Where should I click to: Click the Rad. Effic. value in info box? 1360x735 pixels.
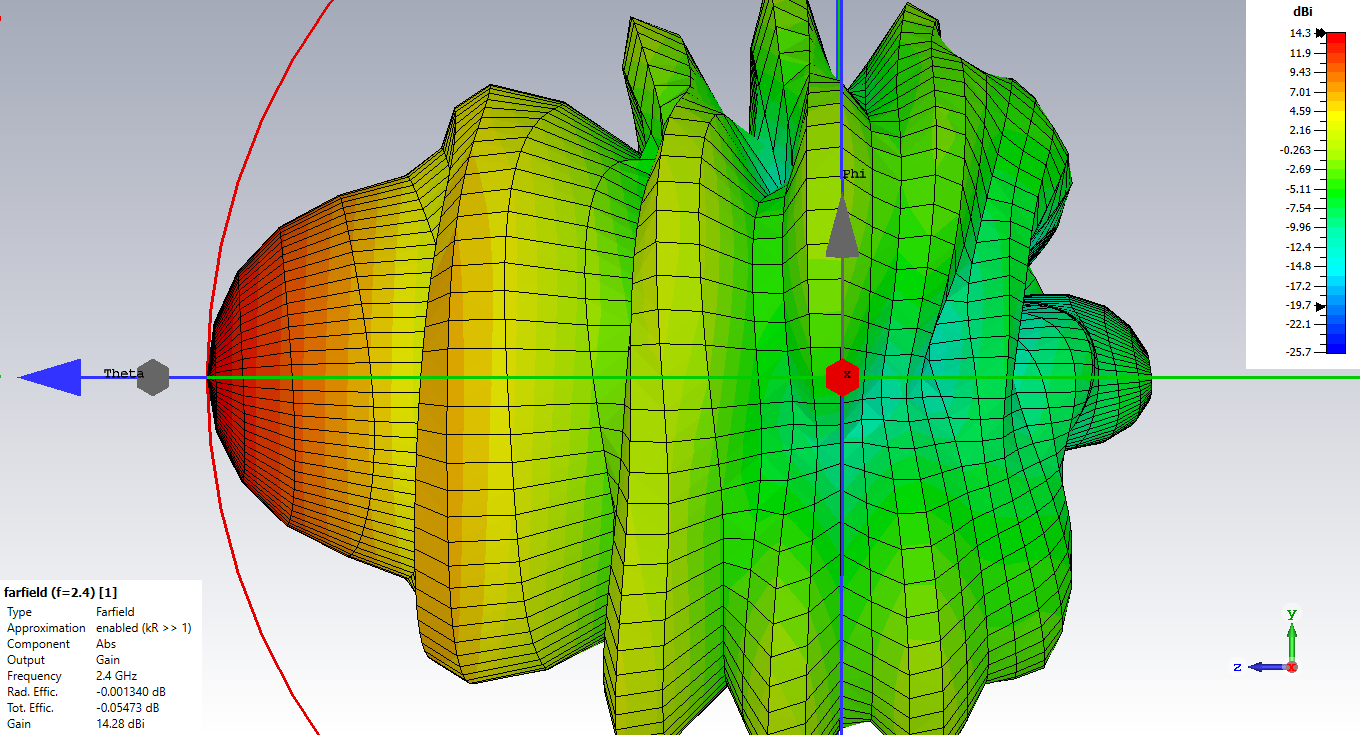[x=131, y=692]
